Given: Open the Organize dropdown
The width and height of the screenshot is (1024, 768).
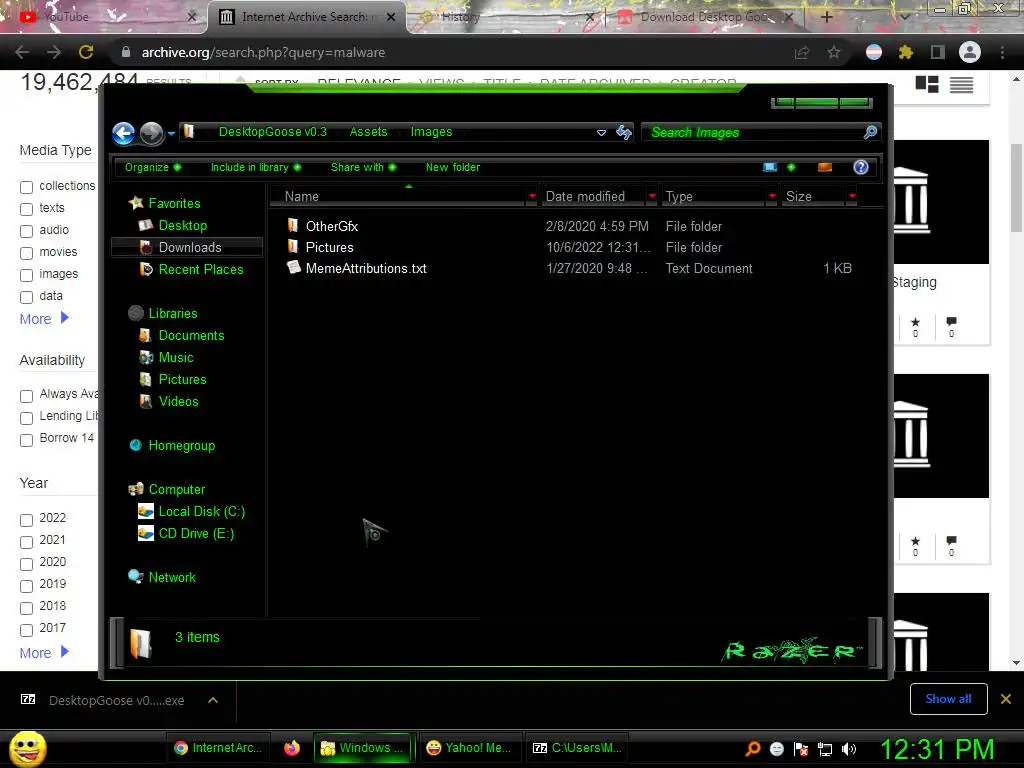Looking at the screenshot, I should 153,167.
